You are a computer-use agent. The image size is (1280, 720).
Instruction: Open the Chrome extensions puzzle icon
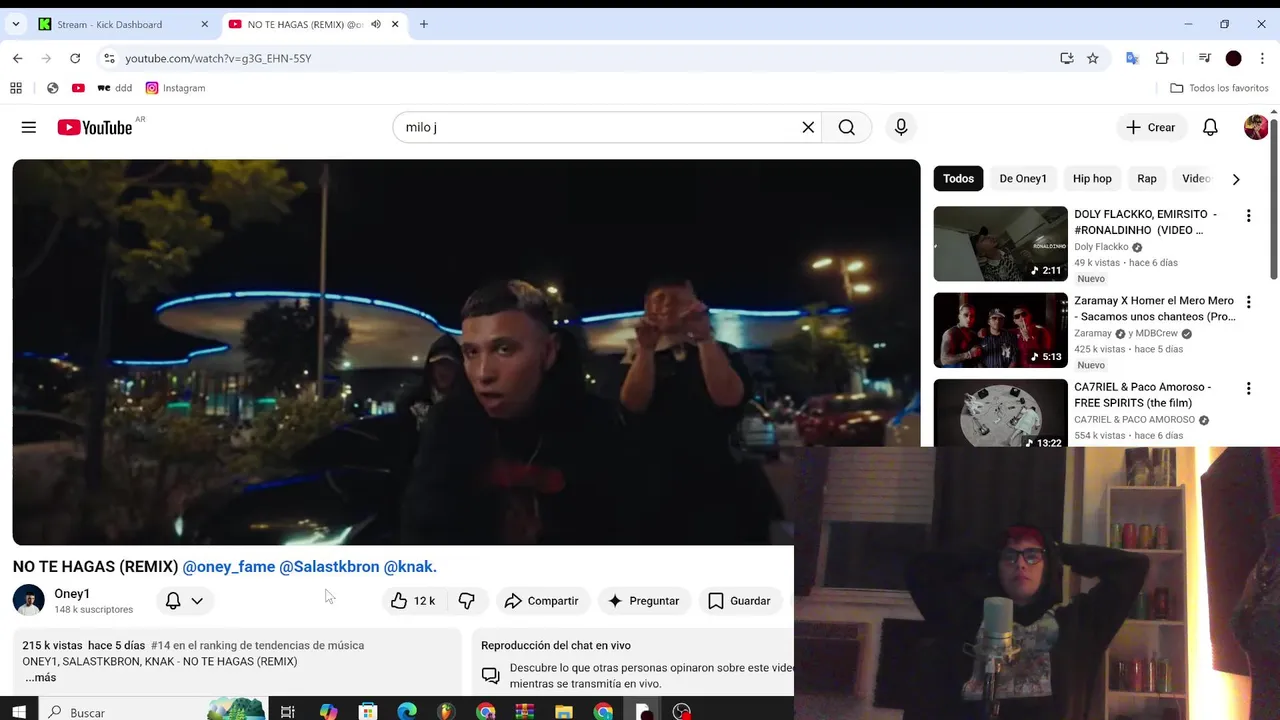click(x=1162, y=58)
